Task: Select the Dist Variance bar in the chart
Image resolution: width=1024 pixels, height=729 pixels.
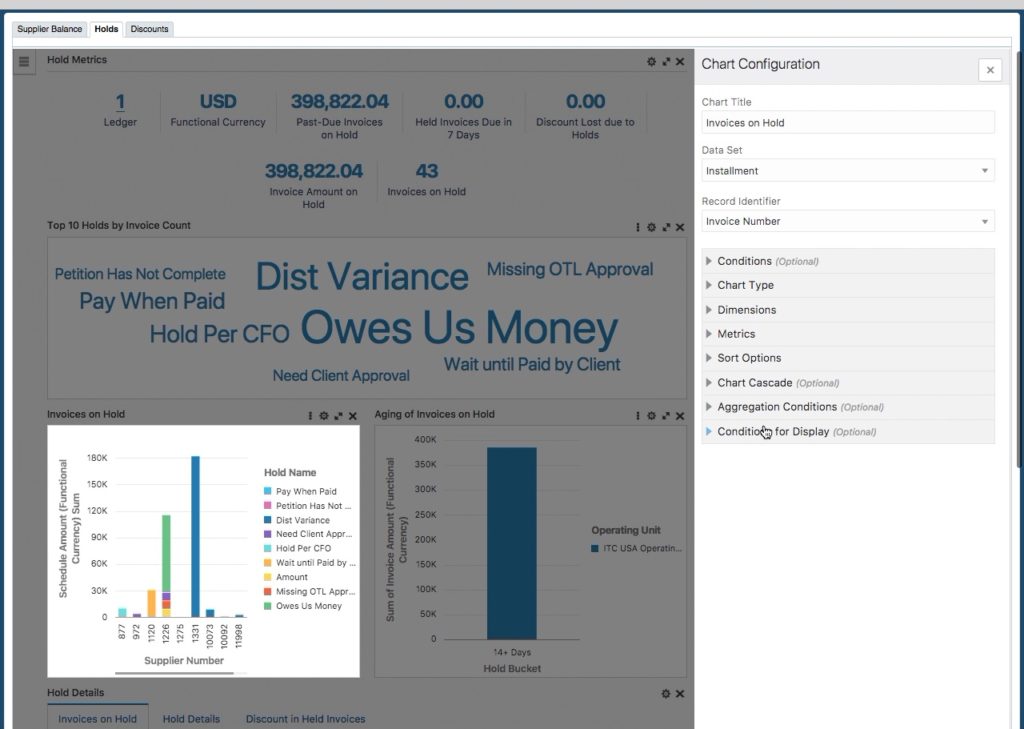Action: [x=193, y=530]
